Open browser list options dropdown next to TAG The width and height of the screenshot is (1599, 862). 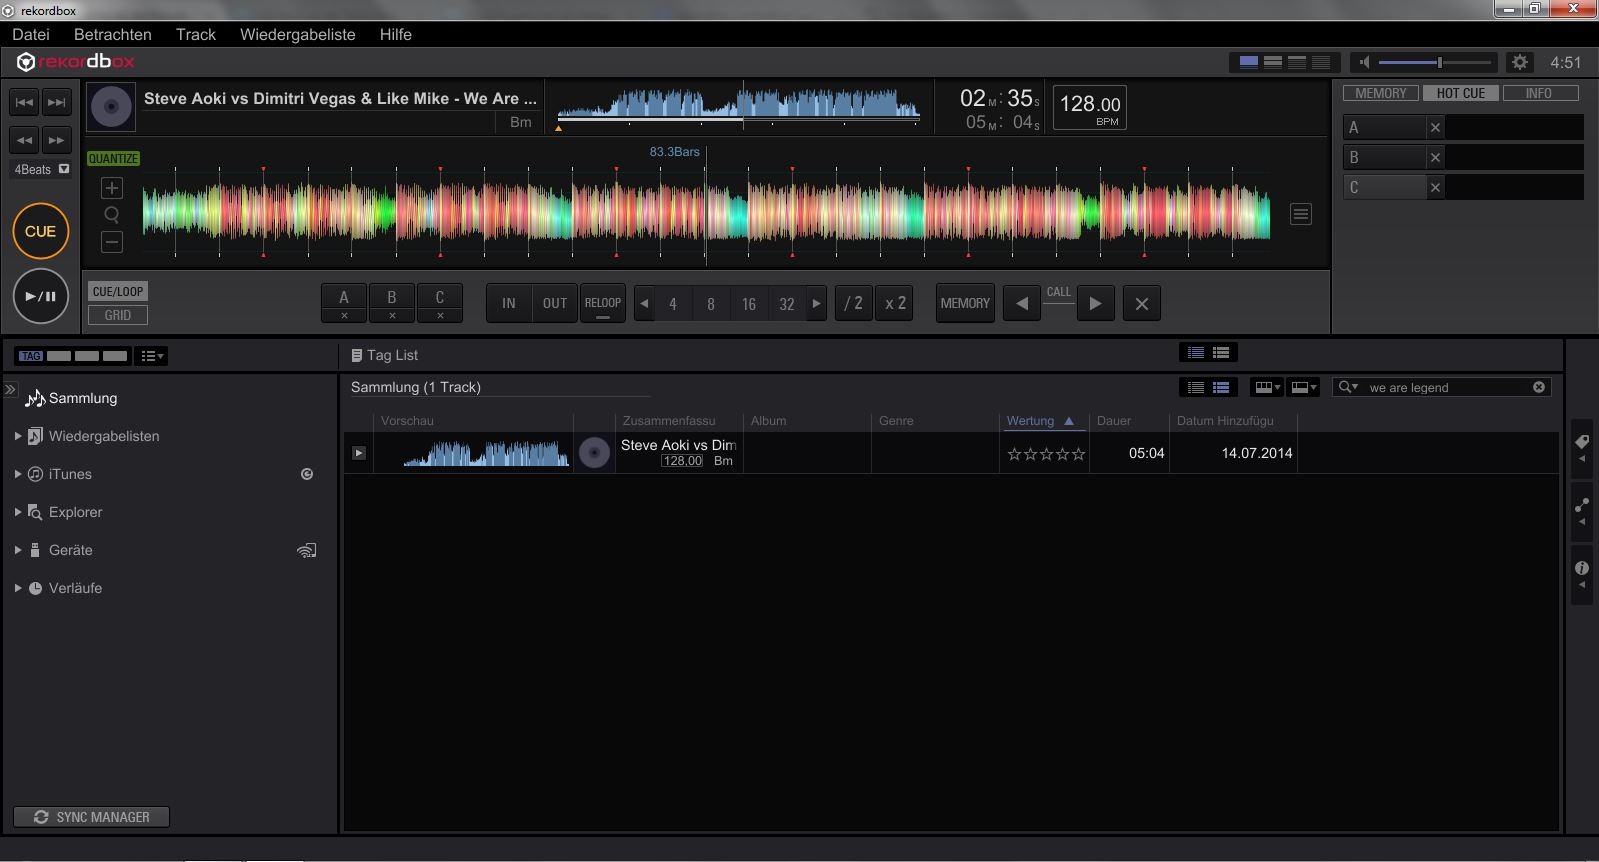153,356
